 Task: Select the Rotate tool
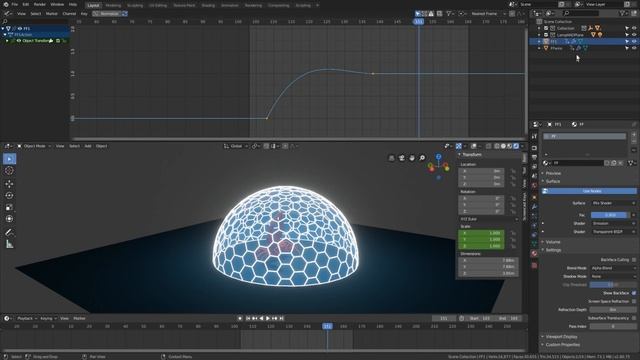(9, 196)
